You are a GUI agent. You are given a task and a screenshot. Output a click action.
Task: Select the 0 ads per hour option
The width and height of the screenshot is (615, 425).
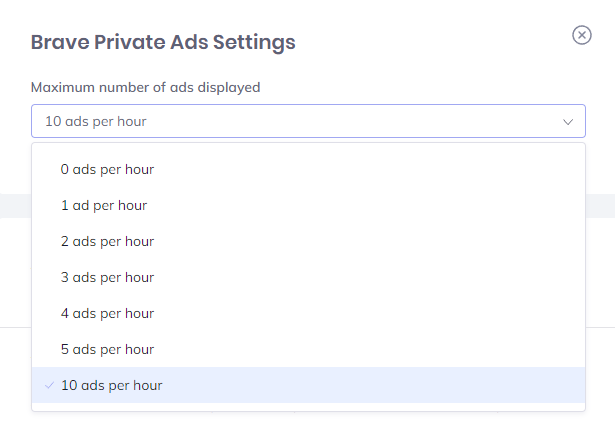308,169
